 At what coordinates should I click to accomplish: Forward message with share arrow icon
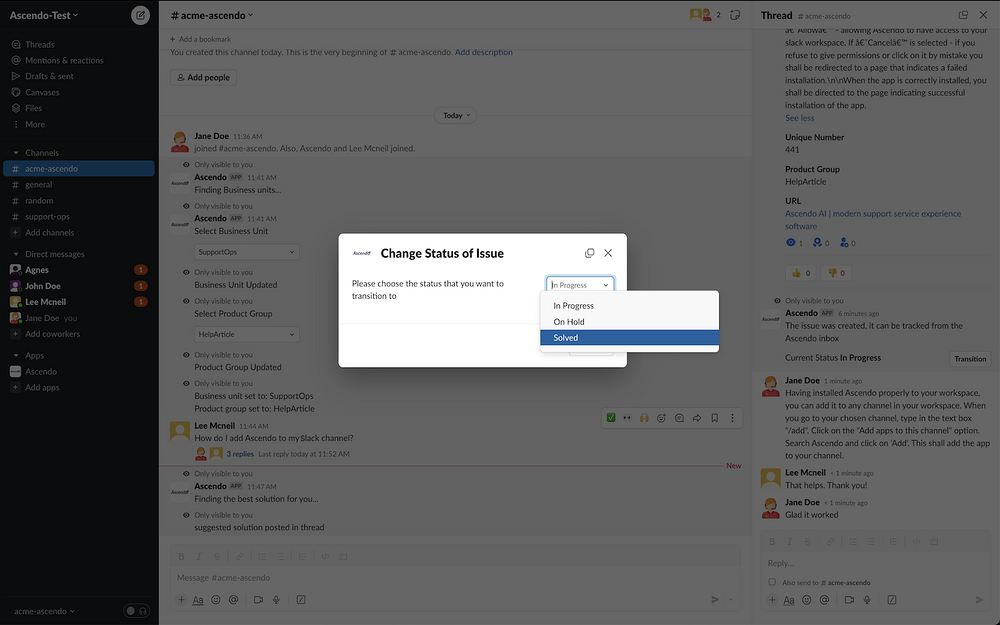pyautogui.click(x=697, y=418)
